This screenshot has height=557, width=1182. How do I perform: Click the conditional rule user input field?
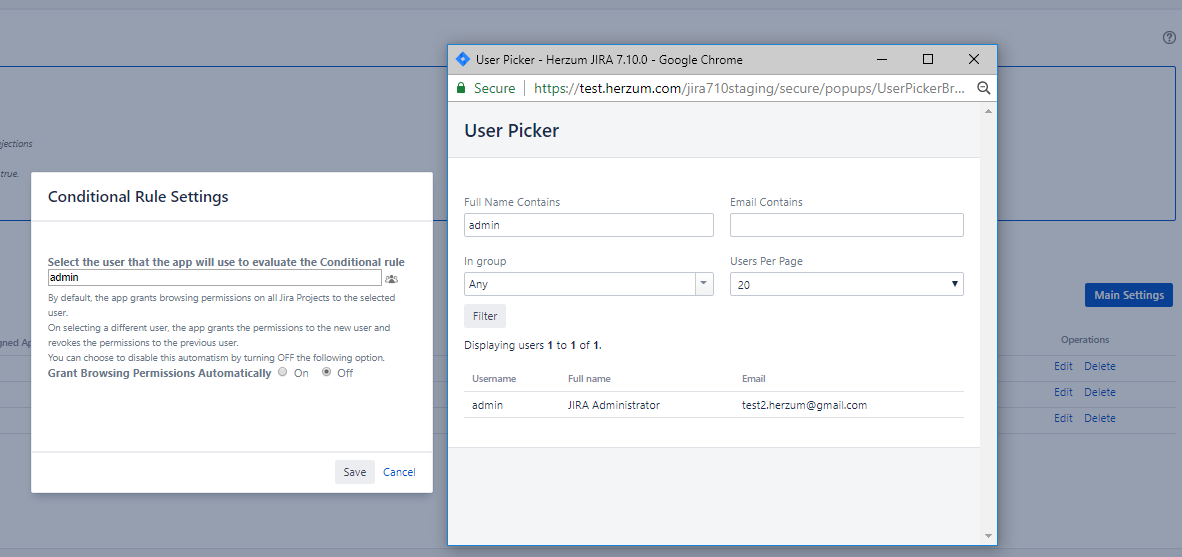[215, 277]
